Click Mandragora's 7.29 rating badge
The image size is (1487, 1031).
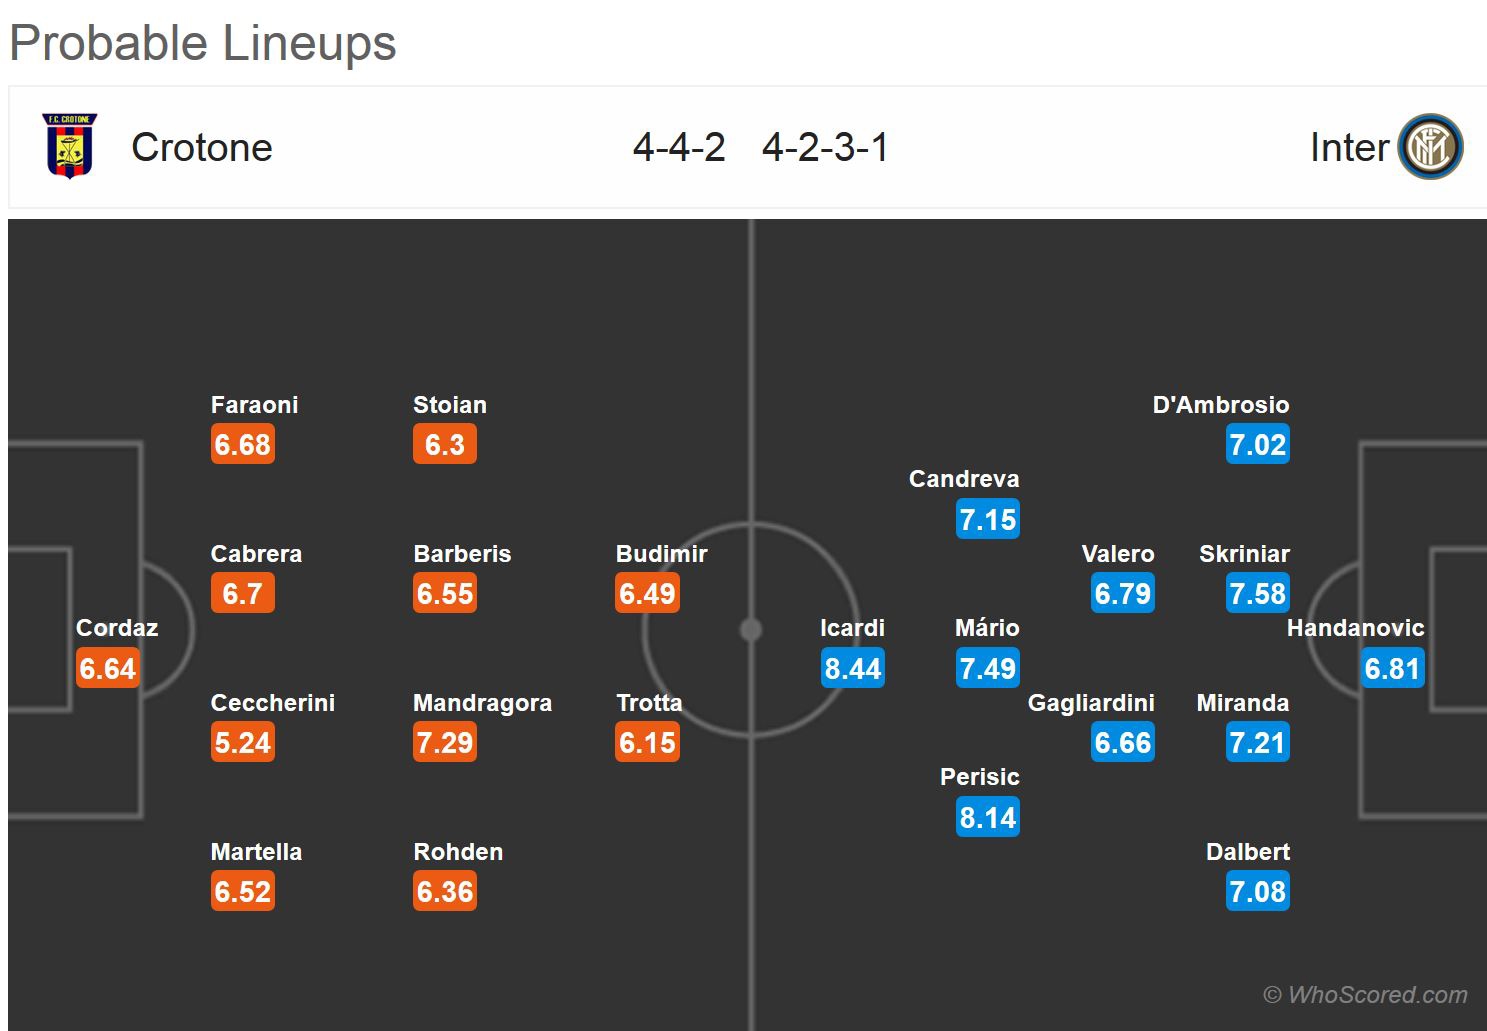pyautogui.click(x=445, y=743)
